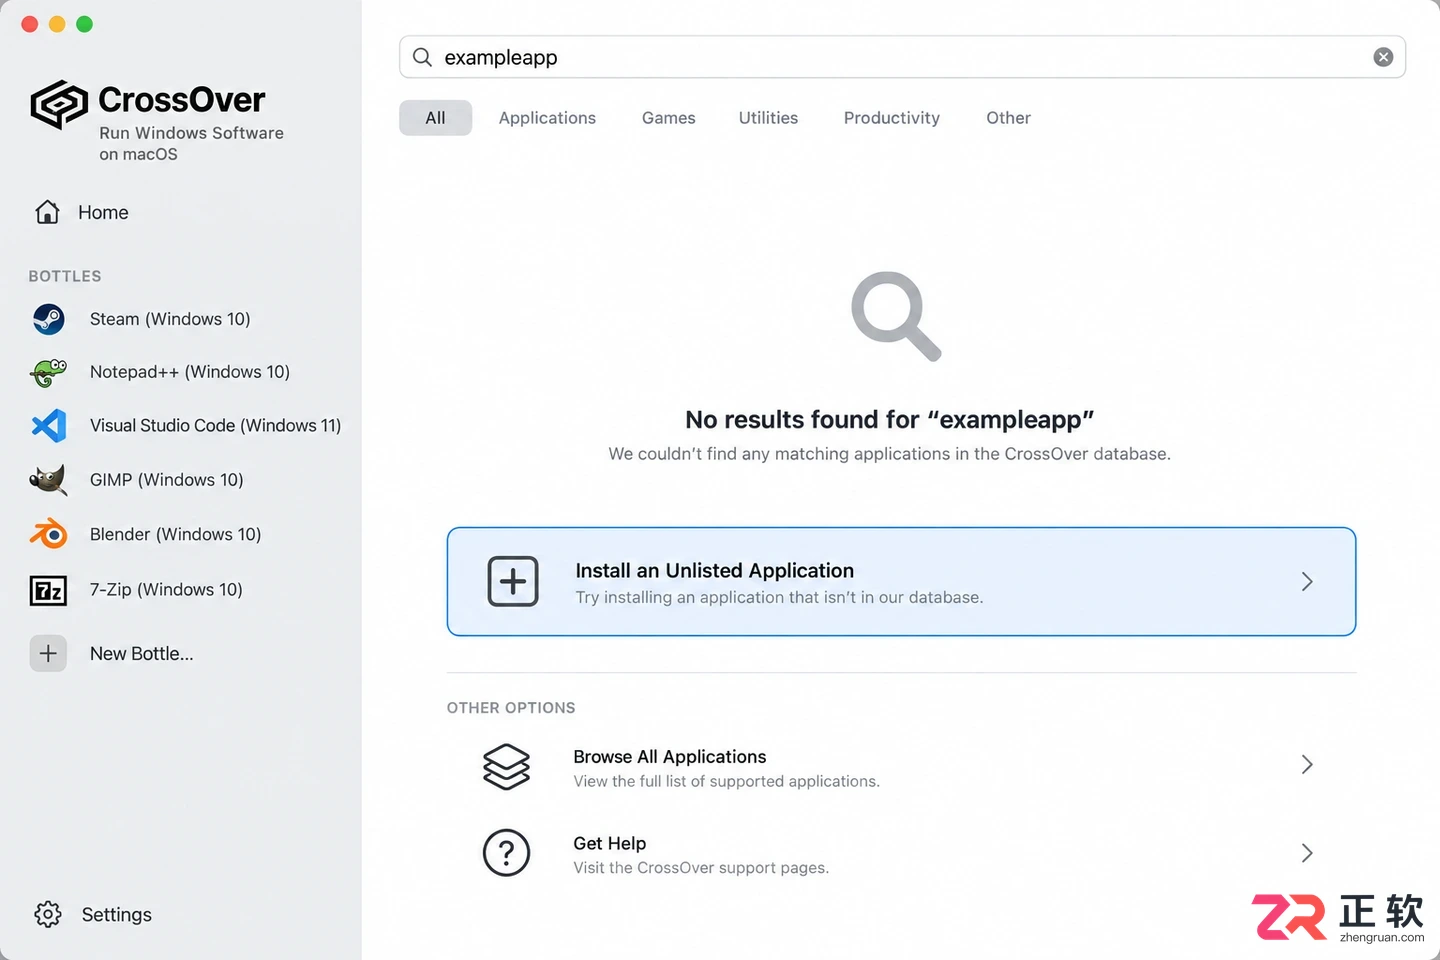Expand the Browse All Applications chevron
This screenshot has width=1440, height=960.
click(1307, 765)
